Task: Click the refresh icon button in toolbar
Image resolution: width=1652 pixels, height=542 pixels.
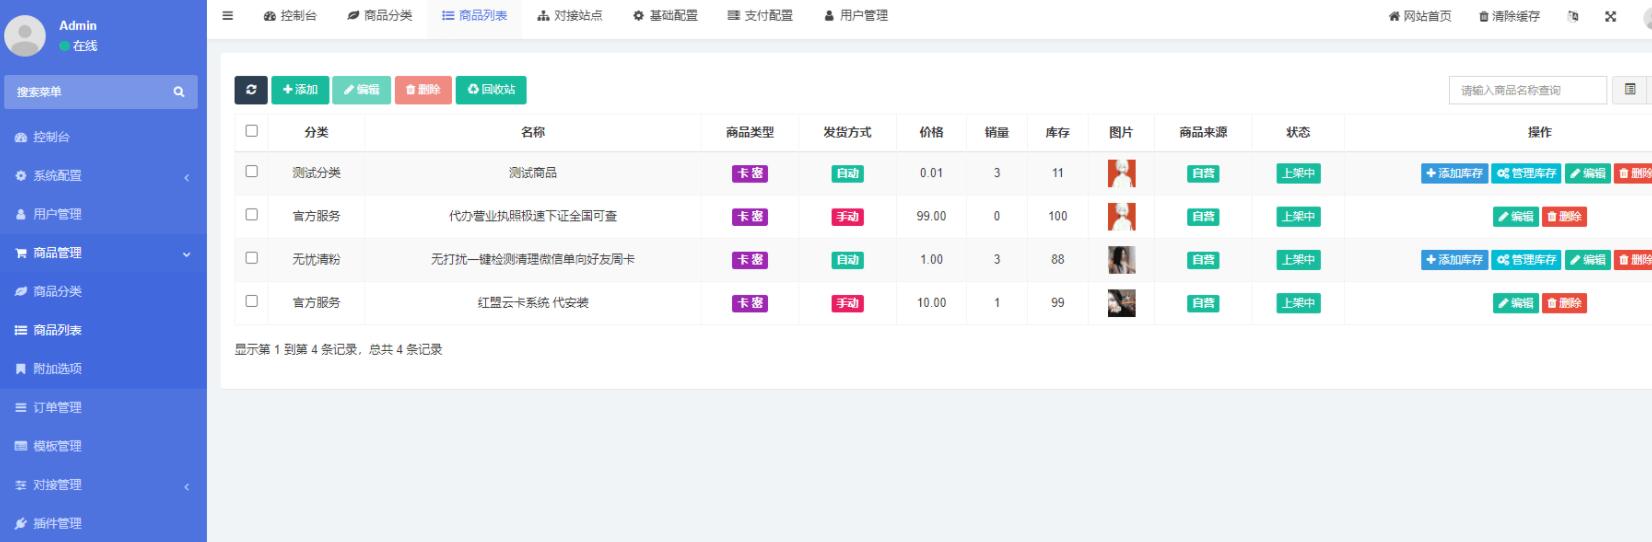Action: pos(251,90)
